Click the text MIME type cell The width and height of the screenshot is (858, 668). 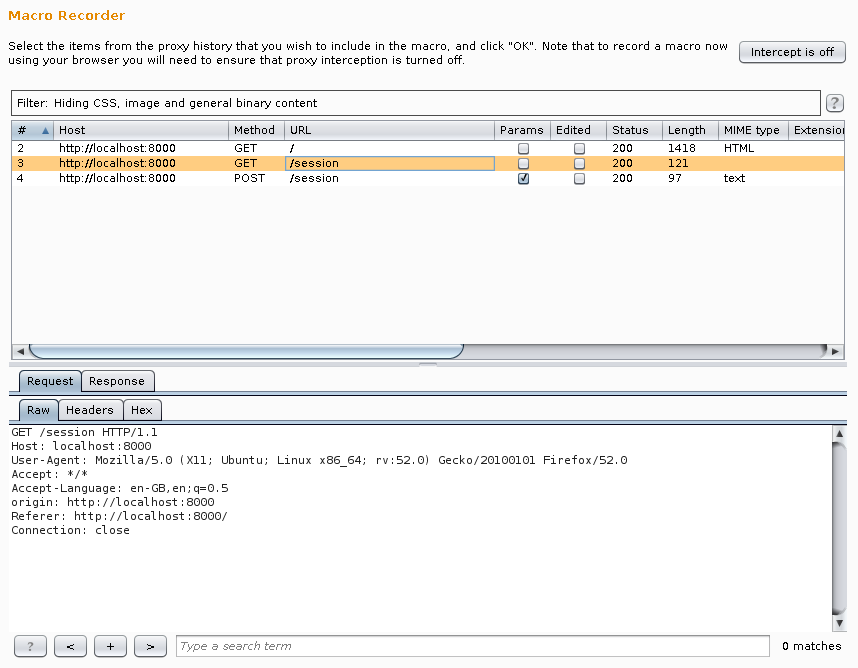pyautogui.click(x=753, y=178)
